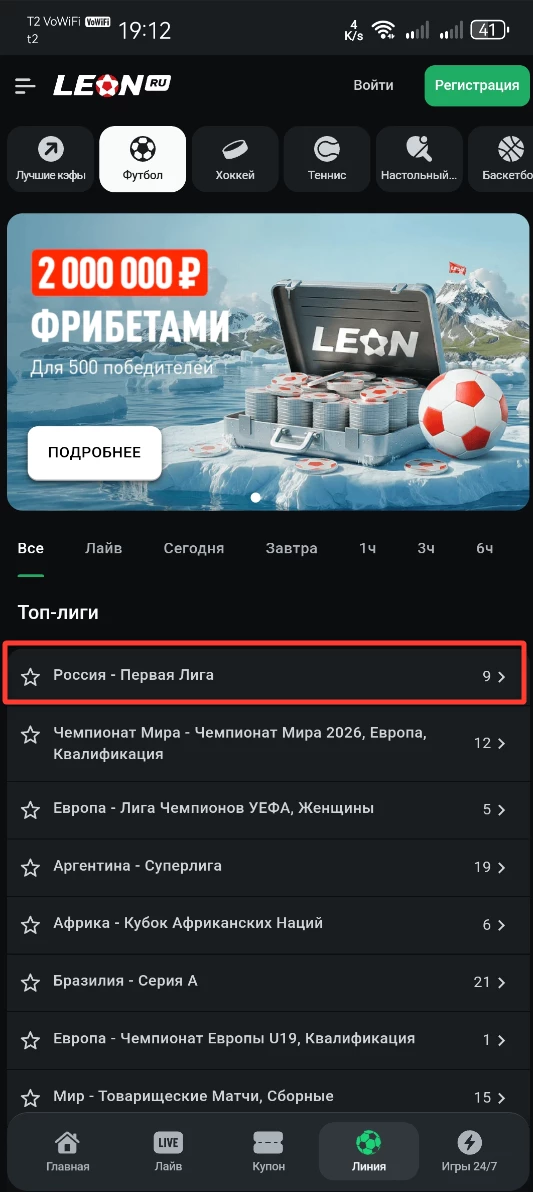
Task: Tap the Войти login link
Action: 373,85
